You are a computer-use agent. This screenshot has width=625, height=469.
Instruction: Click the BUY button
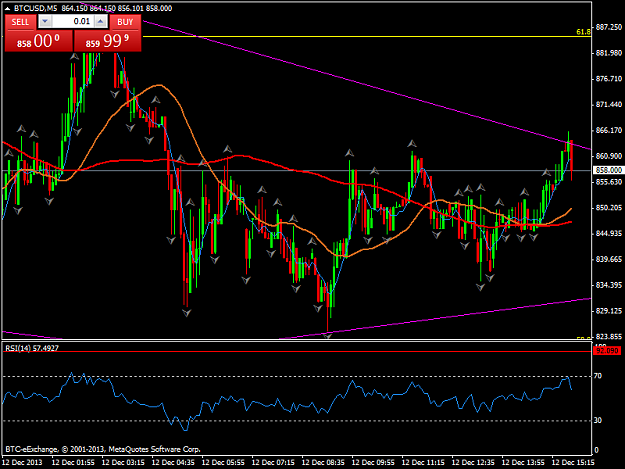click(125, 22)
